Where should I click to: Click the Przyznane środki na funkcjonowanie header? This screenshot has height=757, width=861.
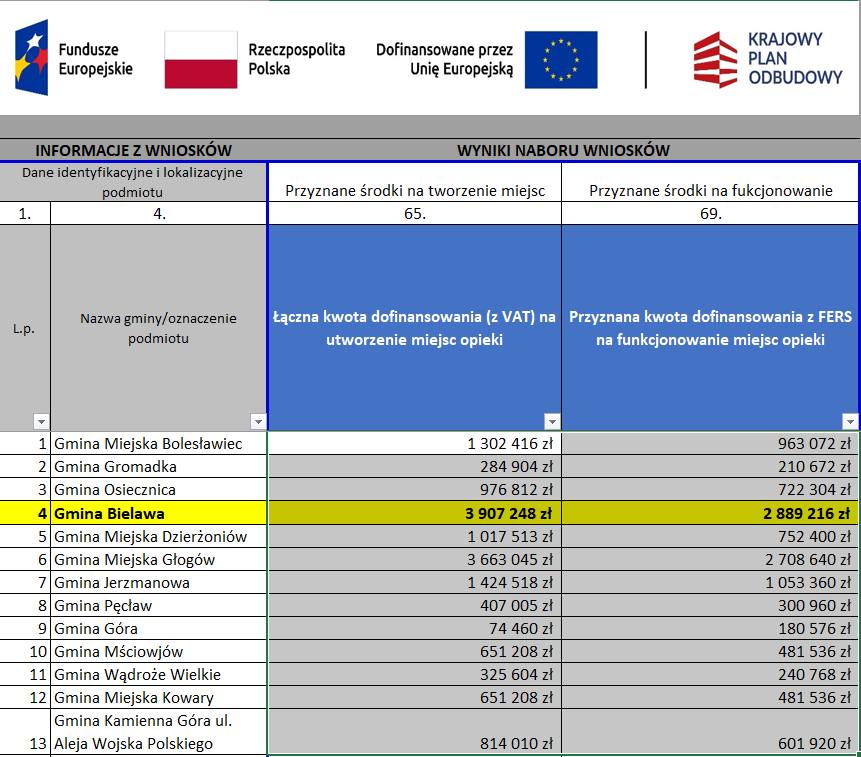pos(710,190)
